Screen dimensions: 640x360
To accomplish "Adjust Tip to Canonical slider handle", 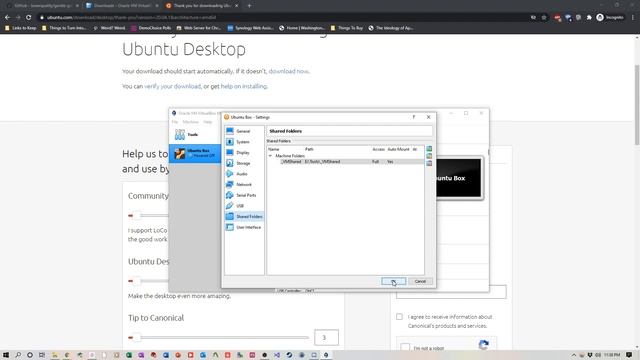I will pos(137,337).
